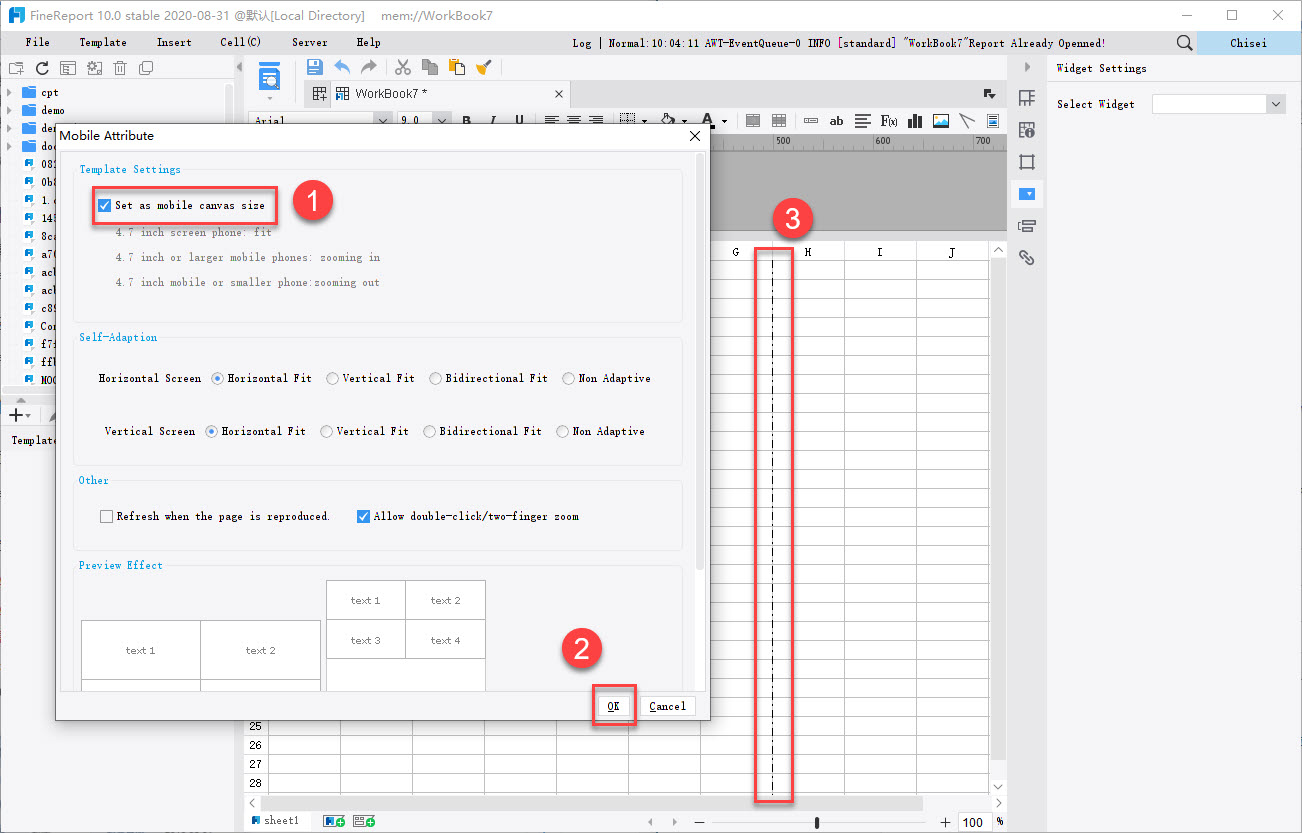Close the Mobile Attribute dialog
1302x833 pixels.
pyautogui.click(x=695, y=135)
